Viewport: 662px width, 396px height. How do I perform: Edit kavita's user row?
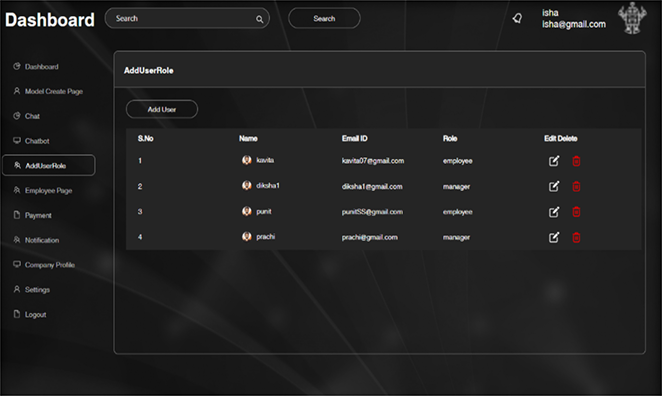554,161
